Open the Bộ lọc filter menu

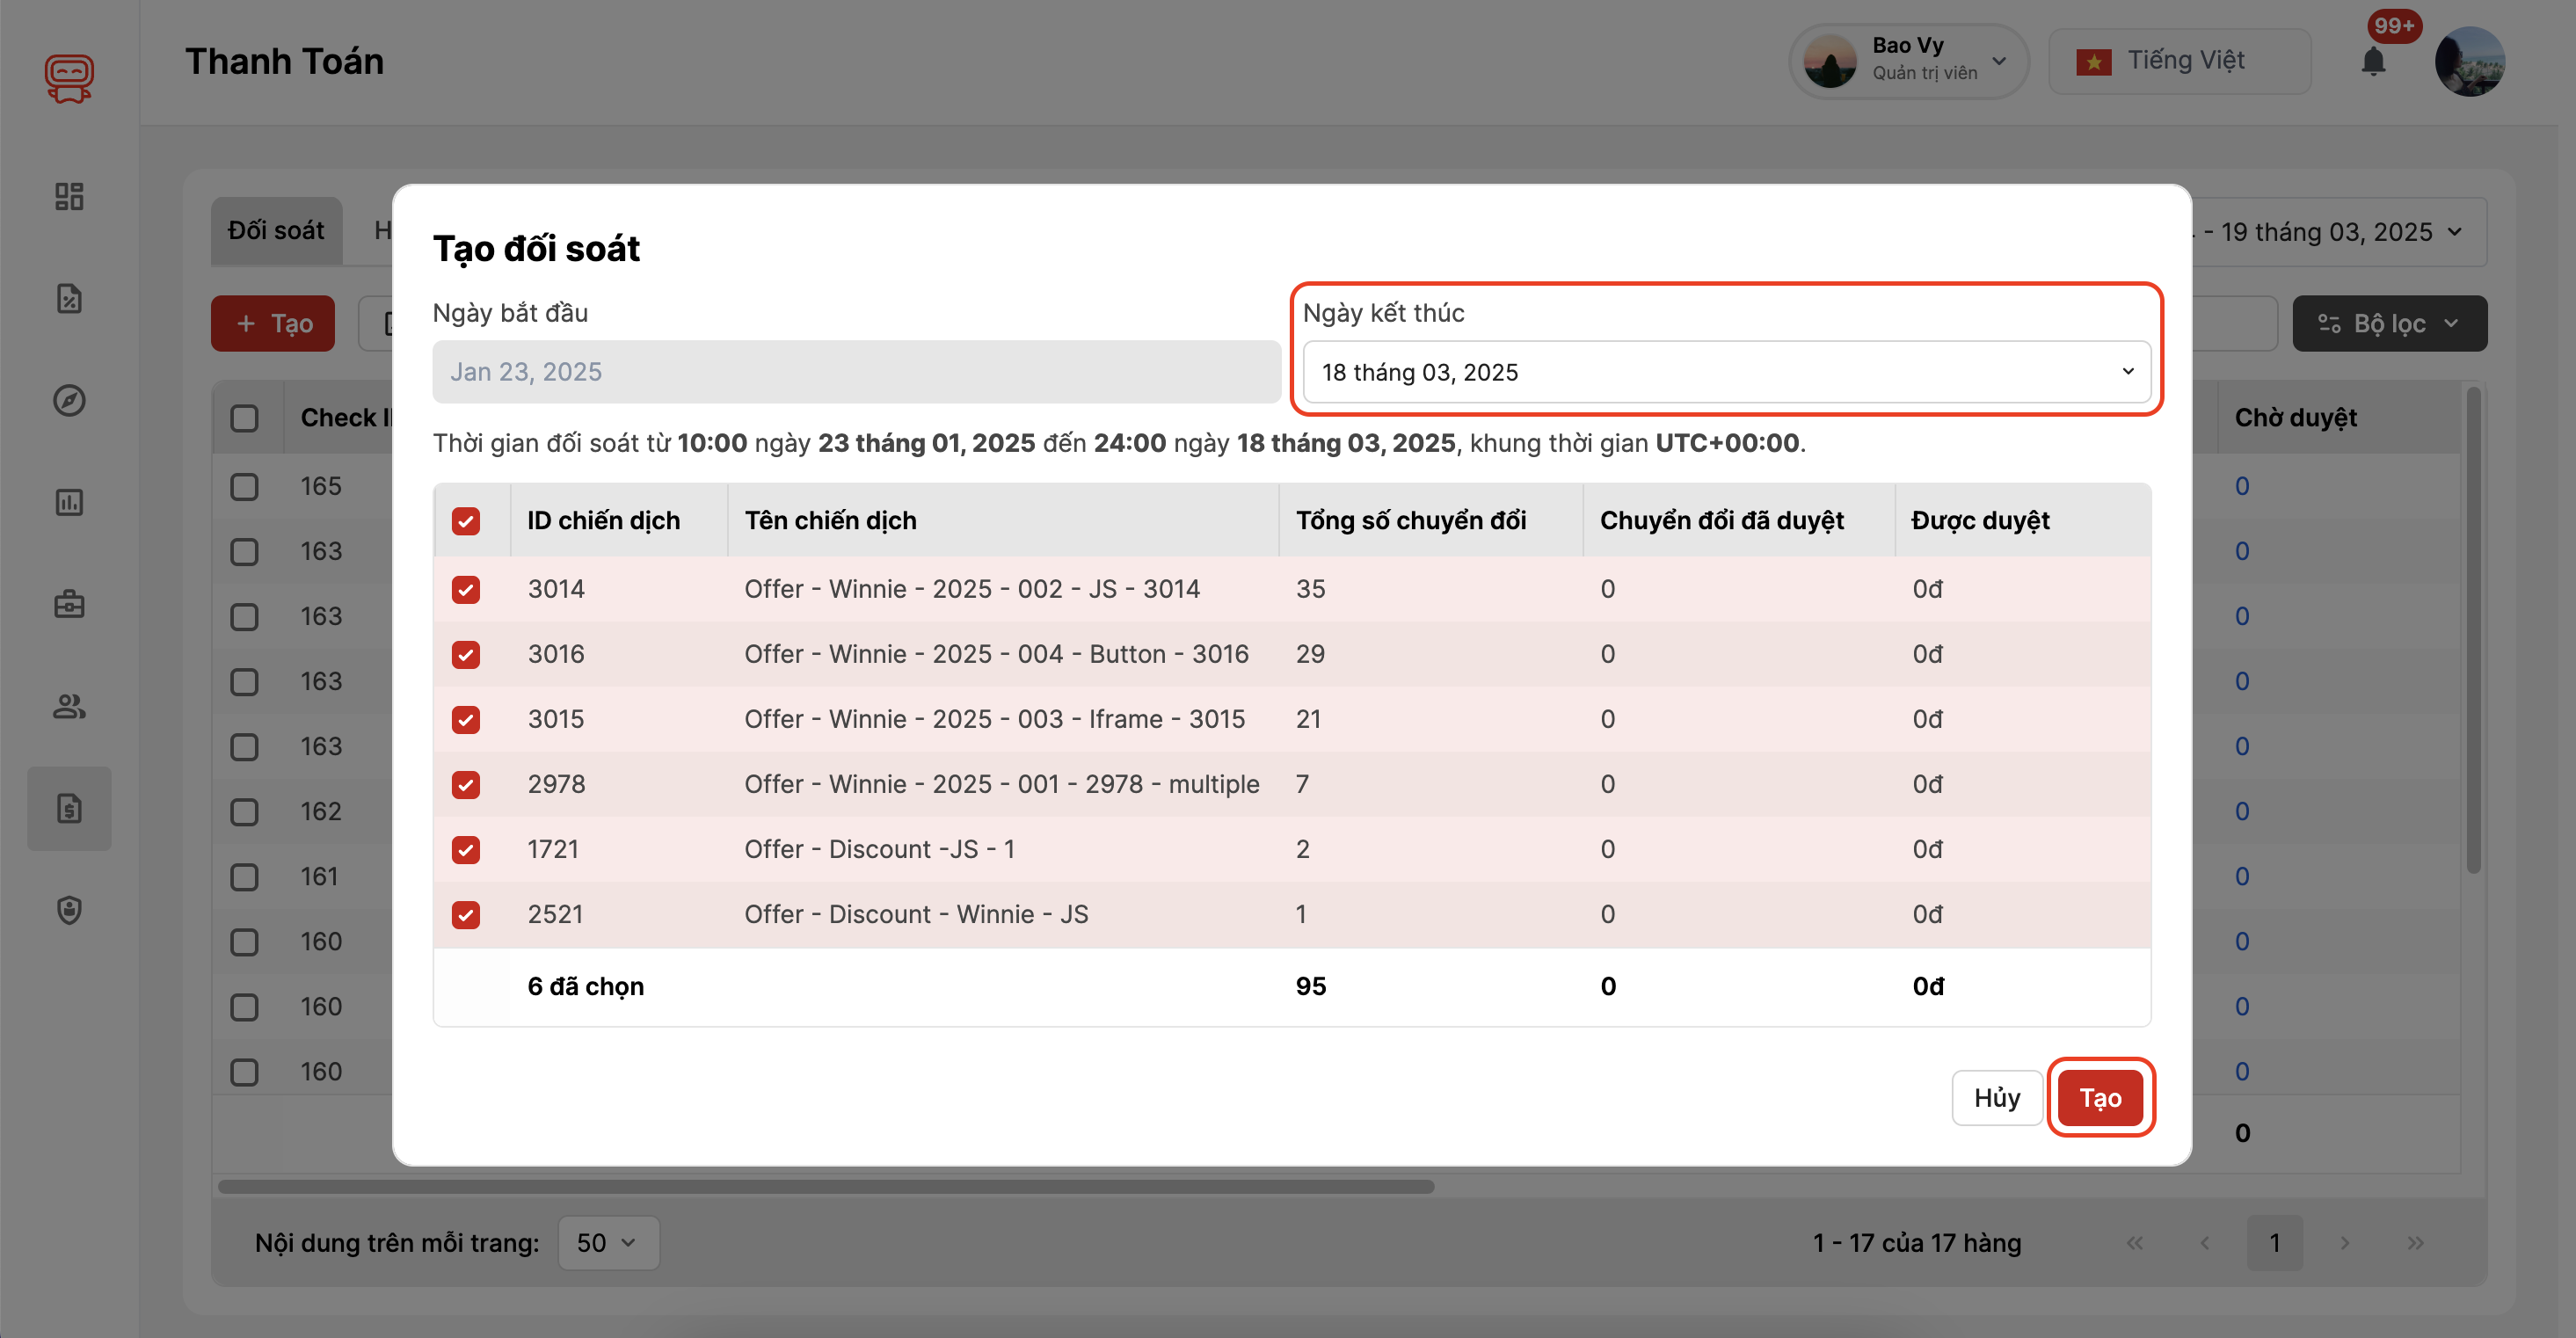(x=2389, y=323)
